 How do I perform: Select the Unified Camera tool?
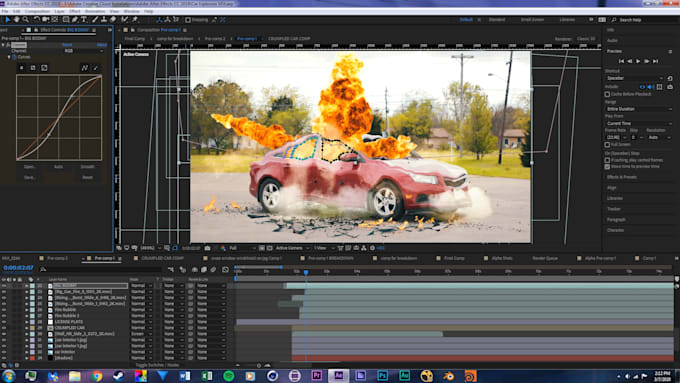(46, 20)
